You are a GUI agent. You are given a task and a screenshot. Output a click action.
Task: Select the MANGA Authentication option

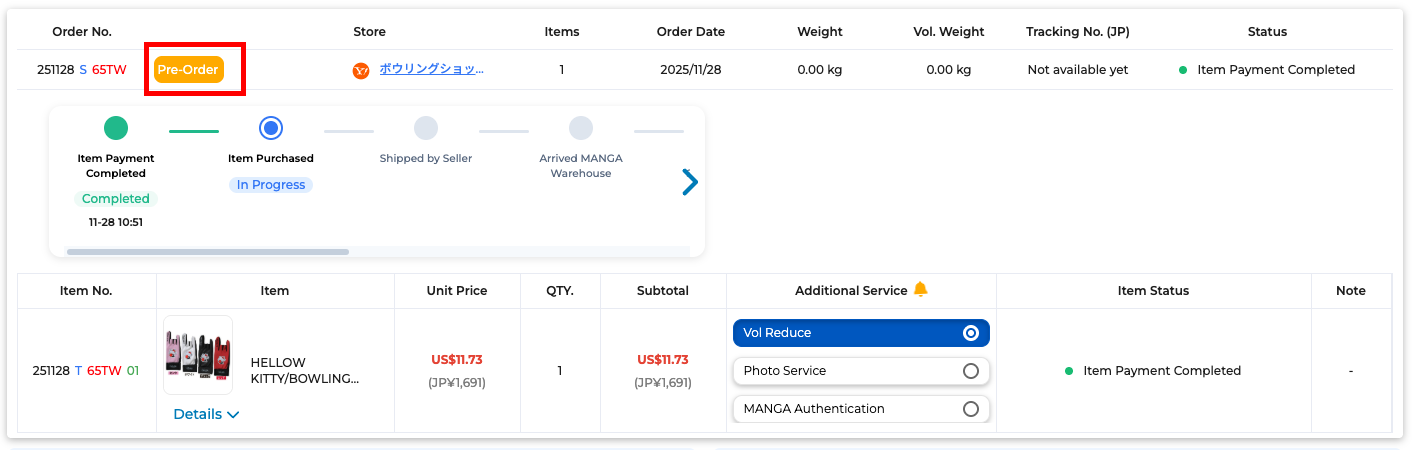point(861,409)
